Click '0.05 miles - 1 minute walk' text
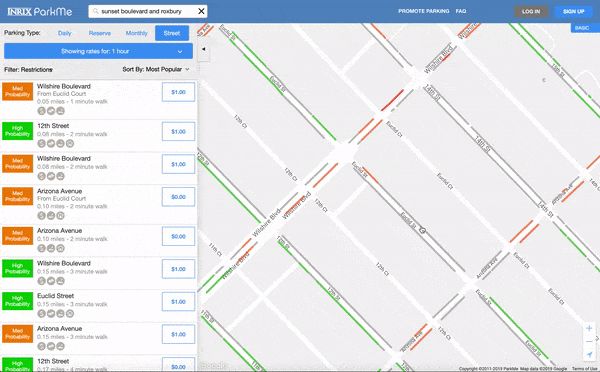The width and height of the screenshot is (600, 372). [x=72, y=101]
